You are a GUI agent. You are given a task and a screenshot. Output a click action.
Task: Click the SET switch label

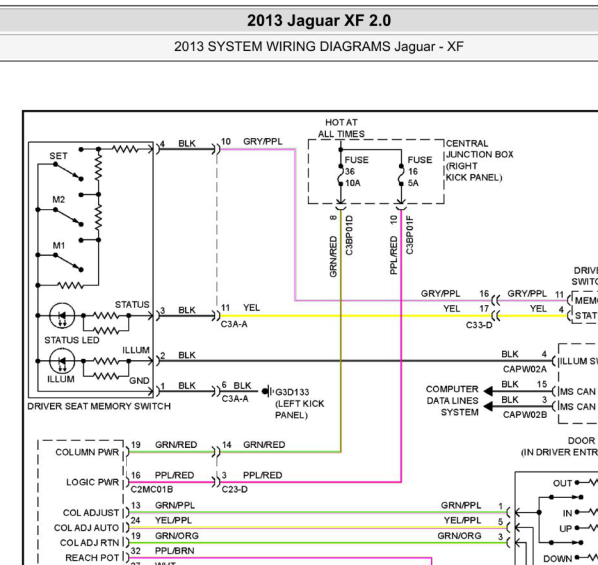point(58,156)
